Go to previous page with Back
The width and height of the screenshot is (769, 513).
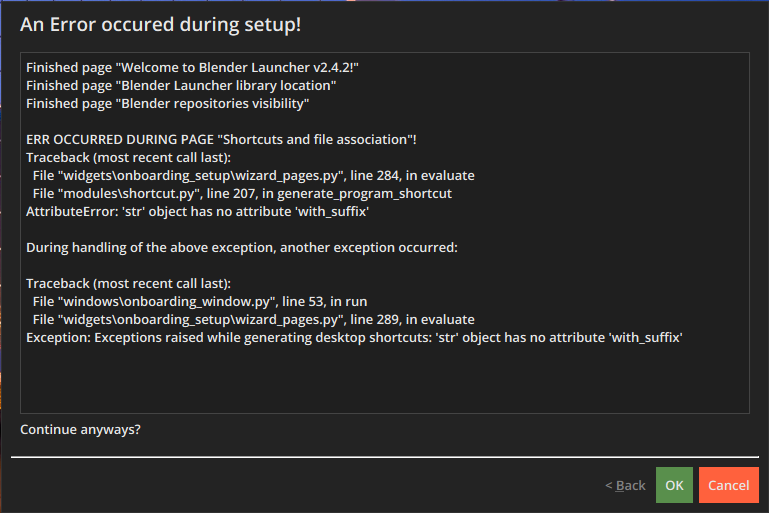(x=625, y=485)
